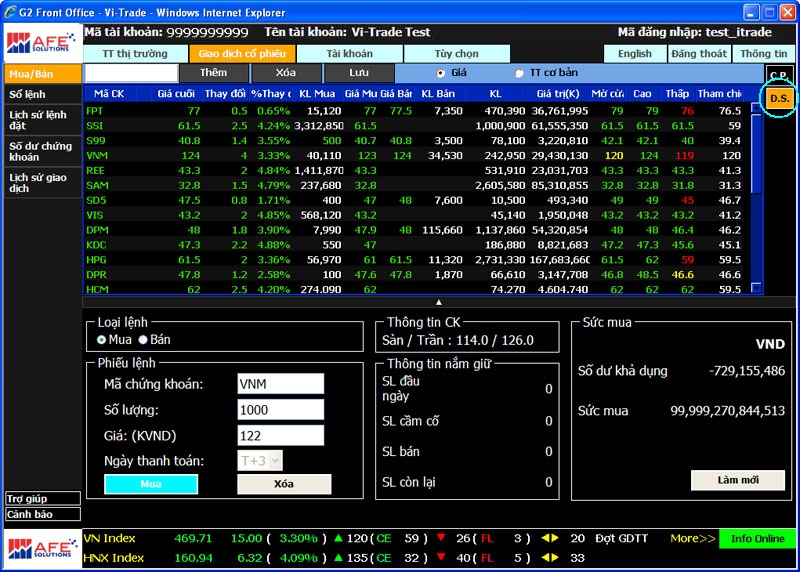Select the SAM stock row
Image resolution: width=800 pixels, height=572 pixels.
tap(416, 185)
